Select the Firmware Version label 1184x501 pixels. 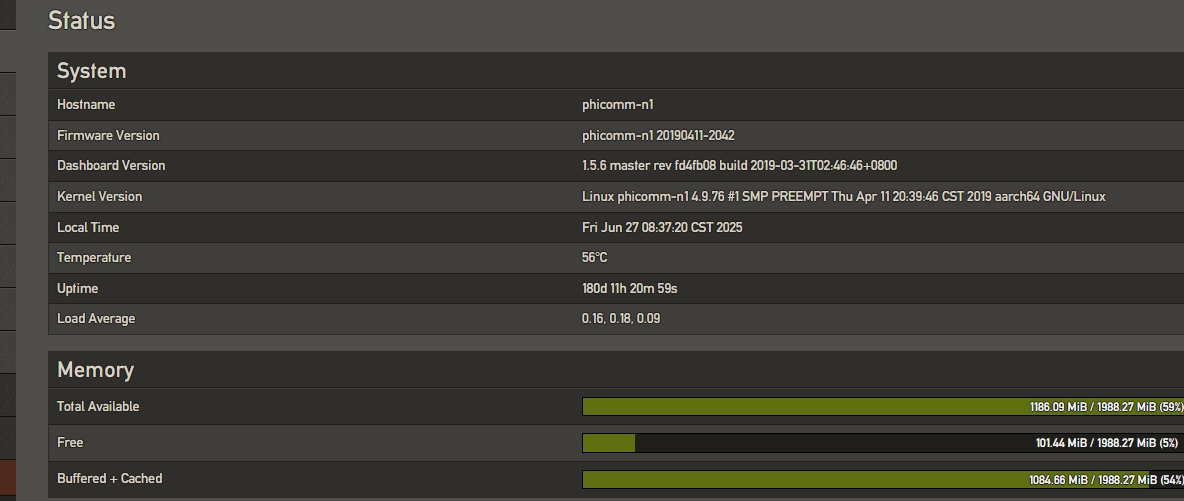click(108, 135)
